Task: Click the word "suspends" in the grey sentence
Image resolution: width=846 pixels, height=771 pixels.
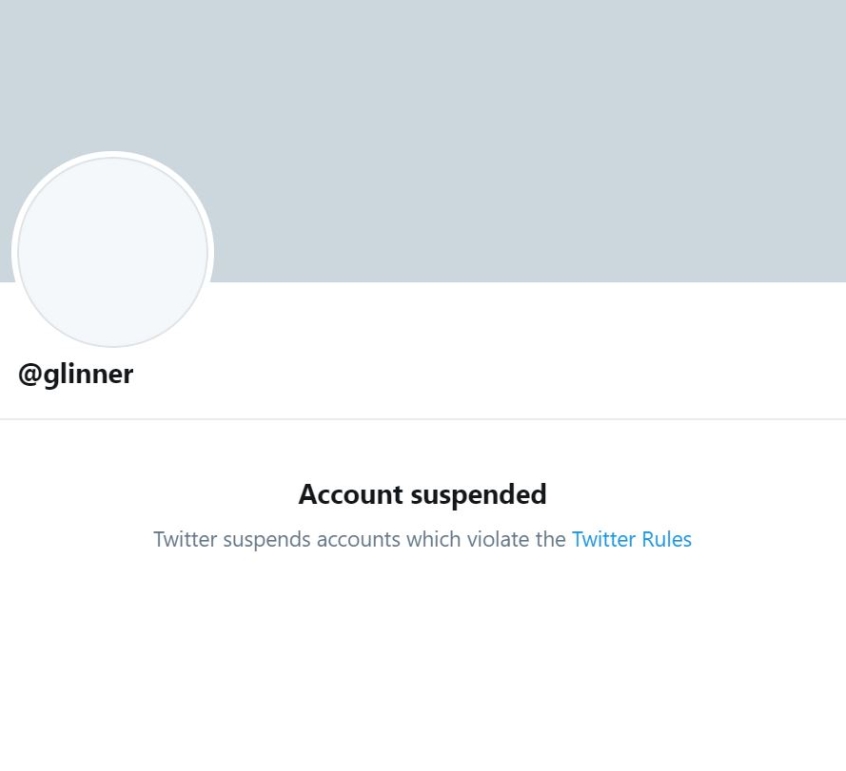Action: 267,540
